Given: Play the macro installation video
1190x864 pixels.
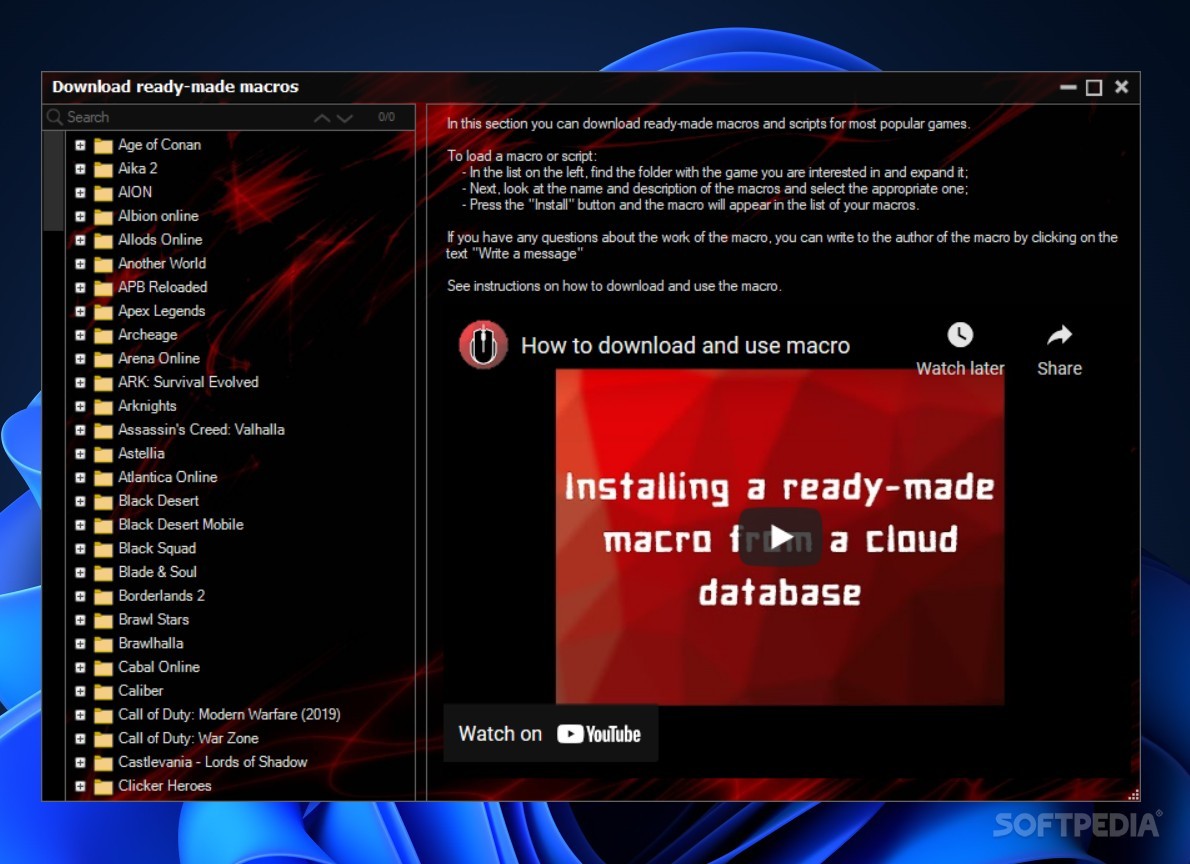Looking at the screenshot, I should (780, 538).
